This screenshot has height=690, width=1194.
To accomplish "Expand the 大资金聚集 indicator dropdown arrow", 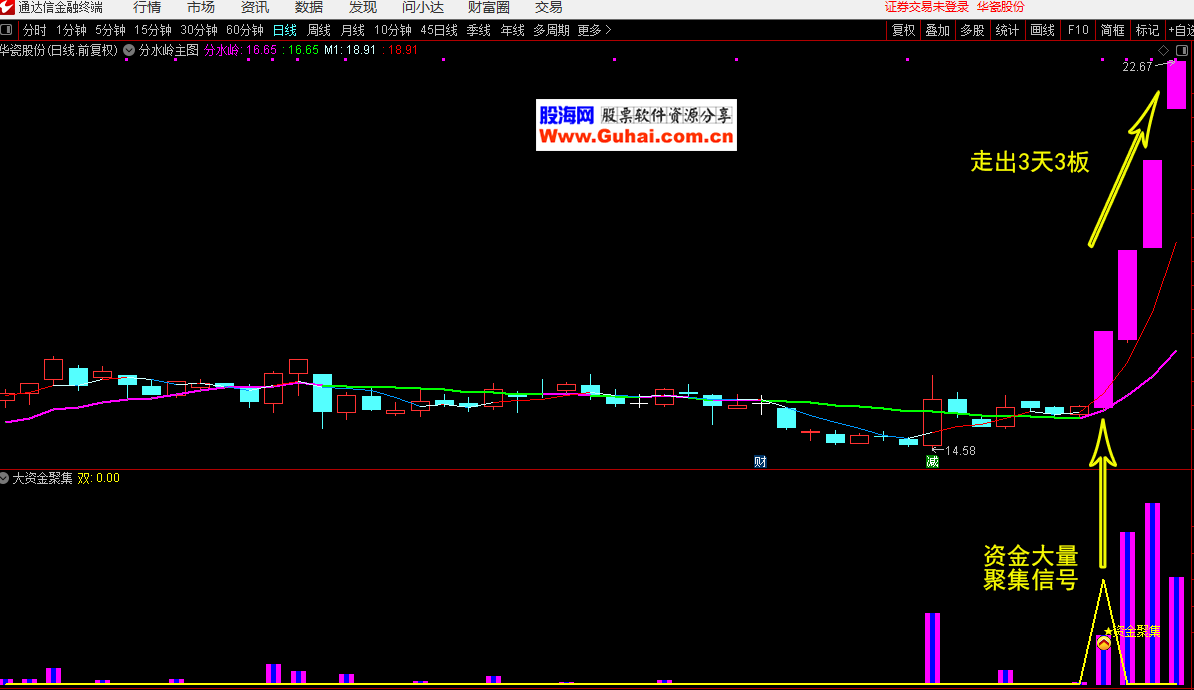I will 5,478.
